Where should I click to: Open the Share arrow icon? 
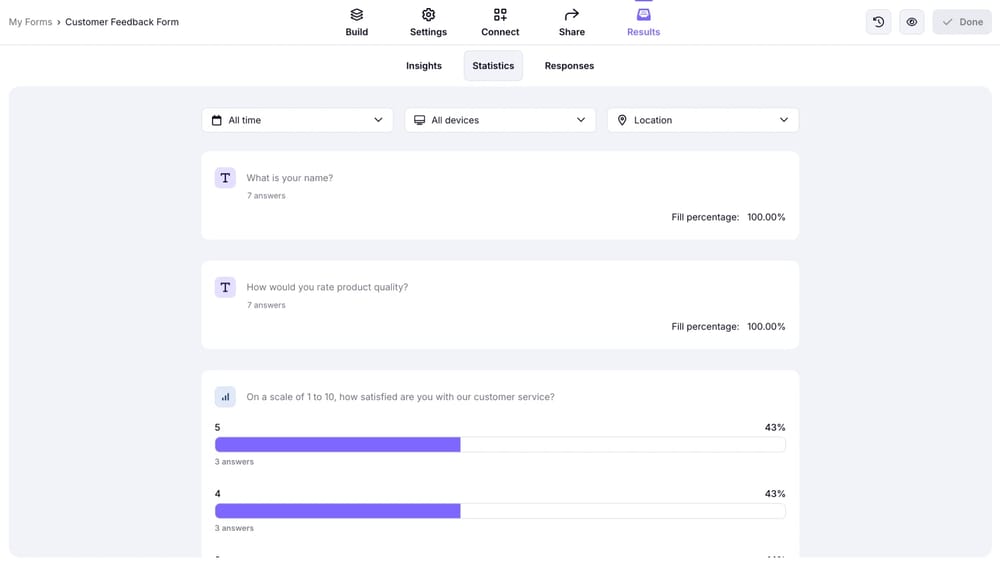[x=571, y=15]
